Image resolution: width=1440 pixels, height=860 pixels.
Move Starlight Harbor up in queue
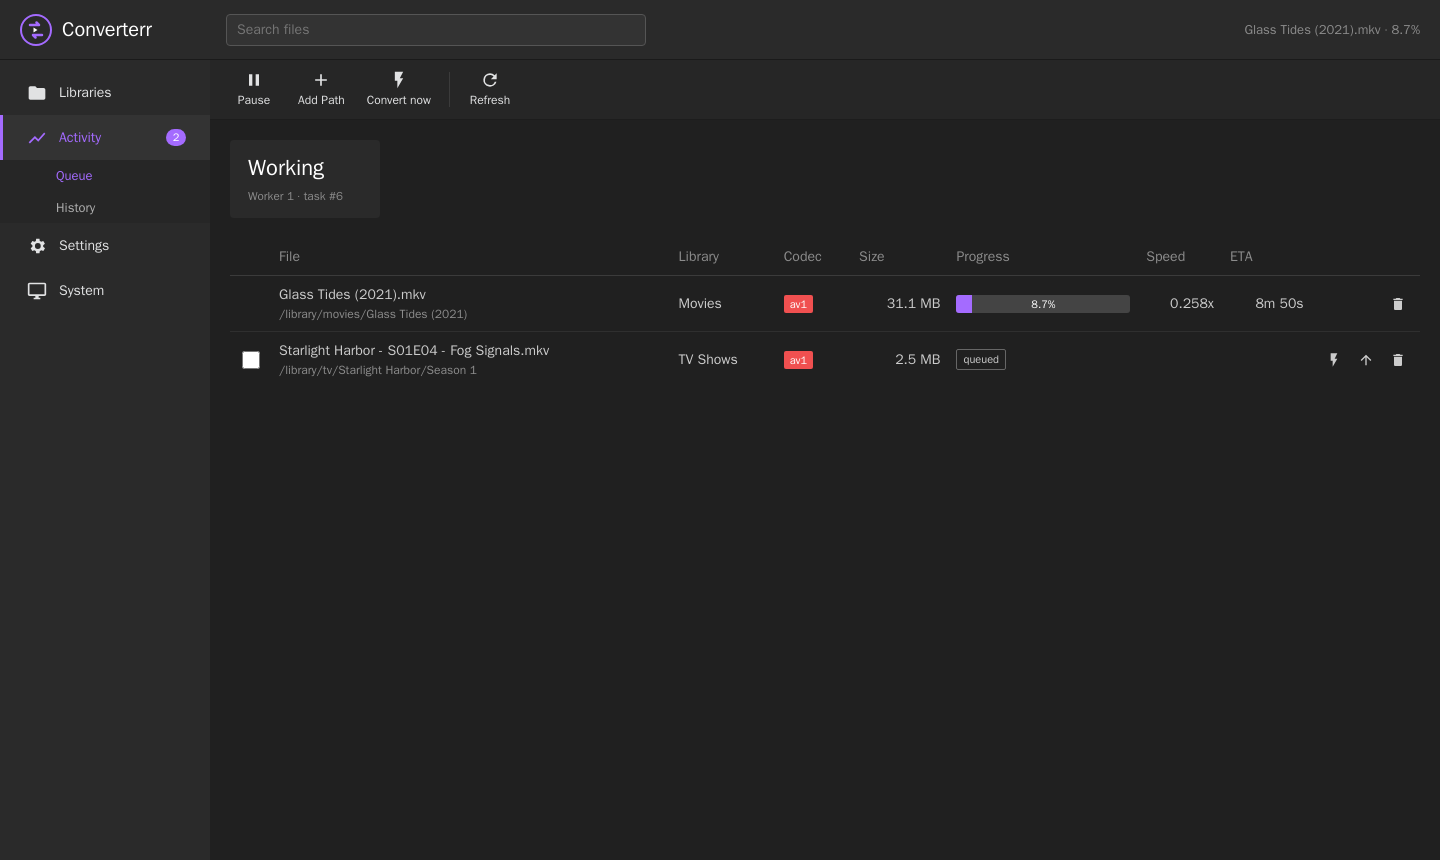point(1366,360)
